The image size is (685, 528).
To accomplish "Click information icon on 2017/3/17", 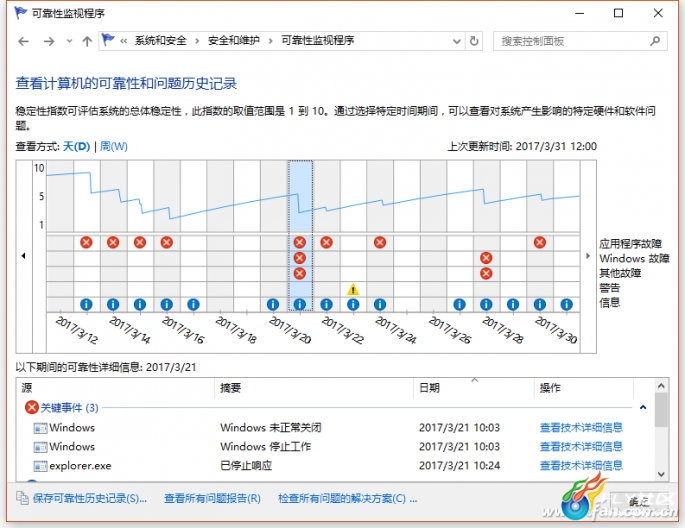I will pos(193,304).
